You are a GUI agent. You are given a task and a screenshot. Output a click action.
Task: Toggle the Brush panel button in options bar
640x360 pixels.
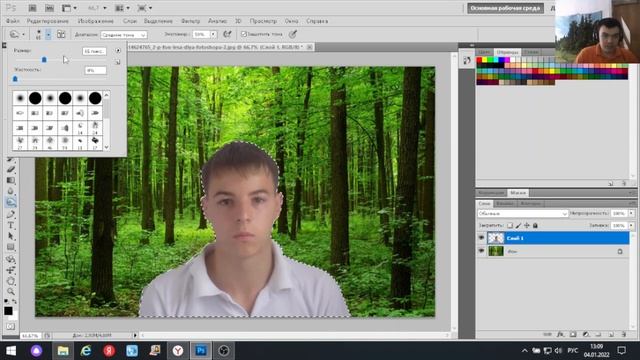coord(61,35)
